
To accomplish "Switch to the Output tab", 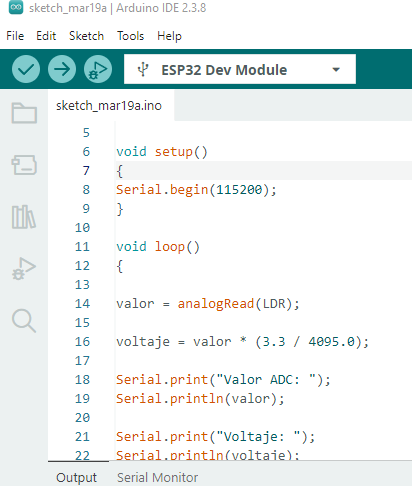I will [77, 477].
